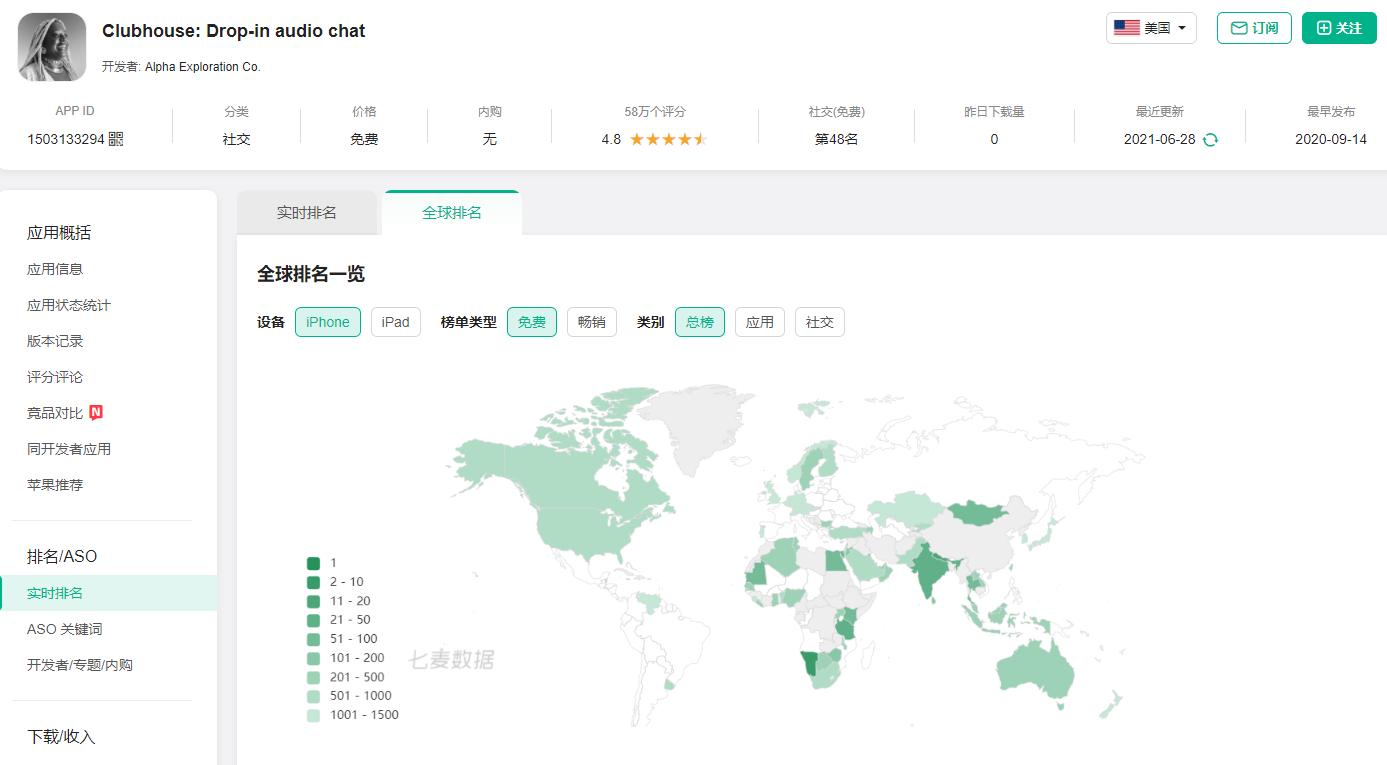
Task: Open ASO 关键词 in the sidebar
Action: click(x=64, y=629)
